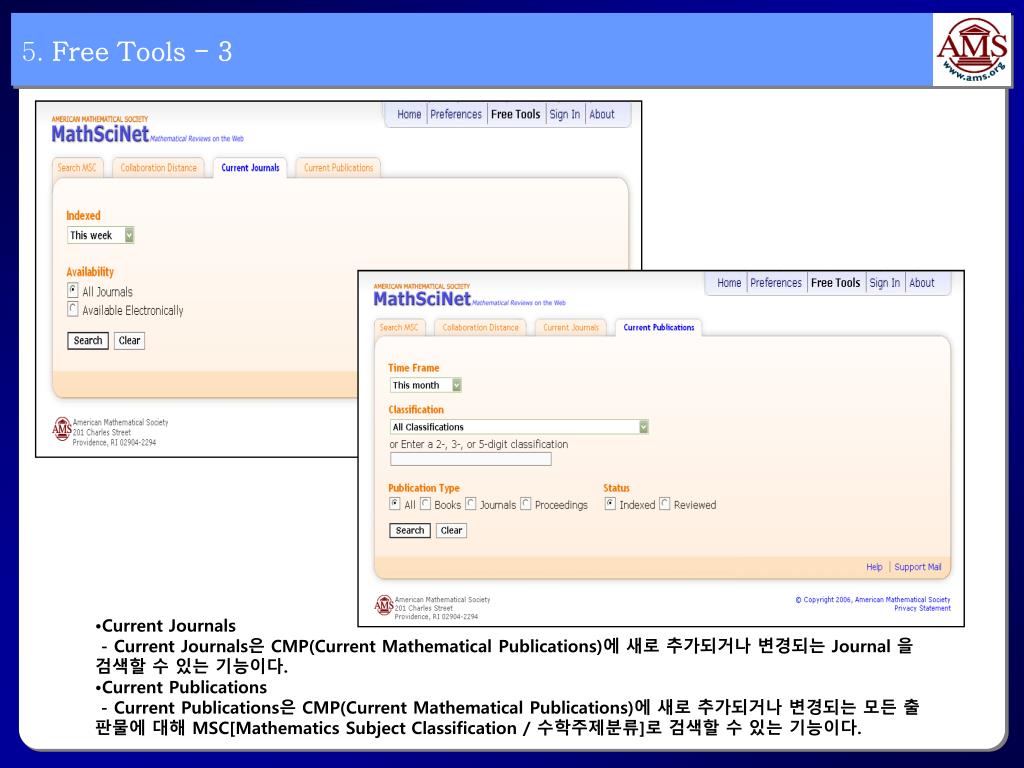Viewport: 1024px width, 768px height.
Task: Click About in Journals window nav
Action: pyautogui.click(x=602, y=114)
